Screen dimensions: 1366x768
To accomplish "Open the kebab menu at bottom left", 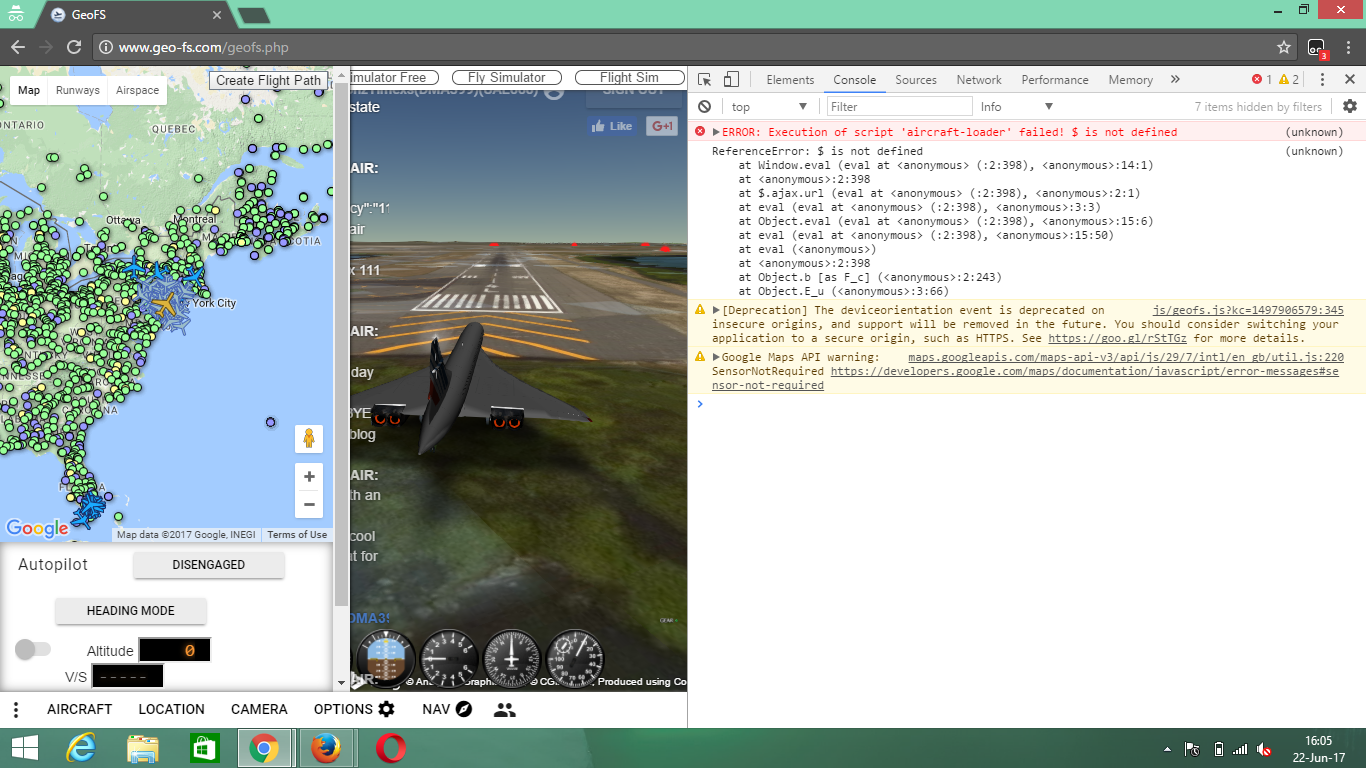I will click(x=15, y=709).
